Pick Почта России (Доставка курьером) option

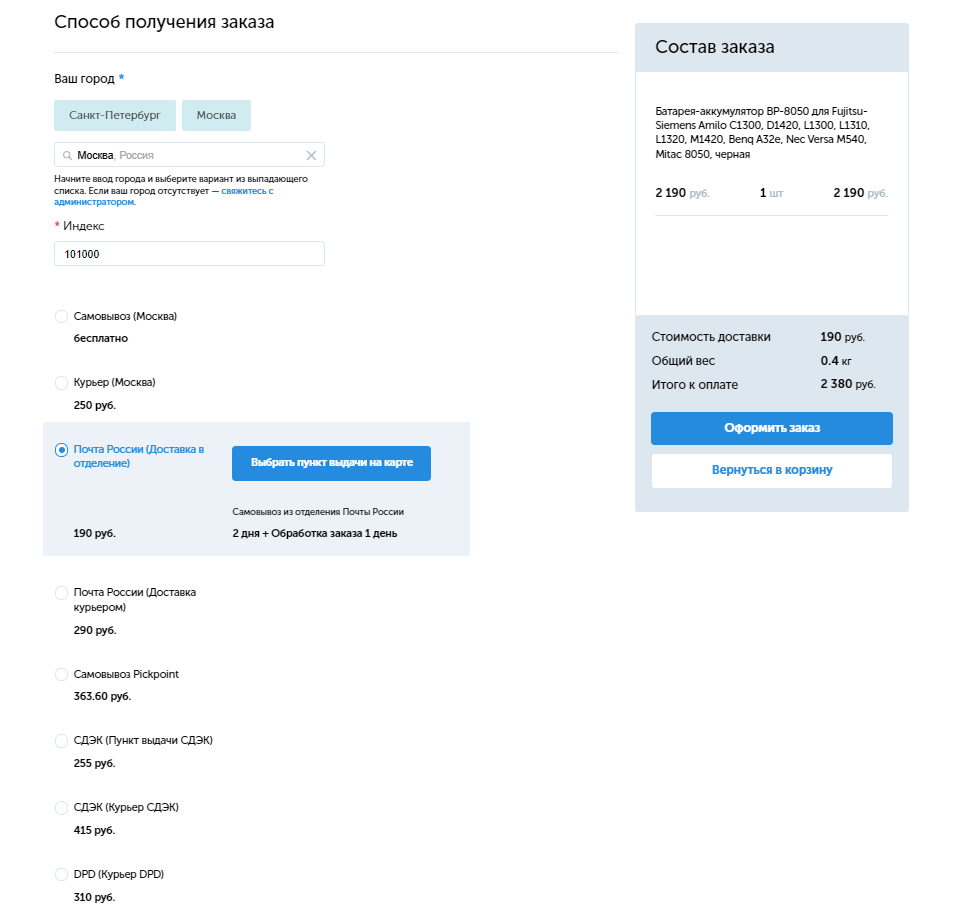61,593
